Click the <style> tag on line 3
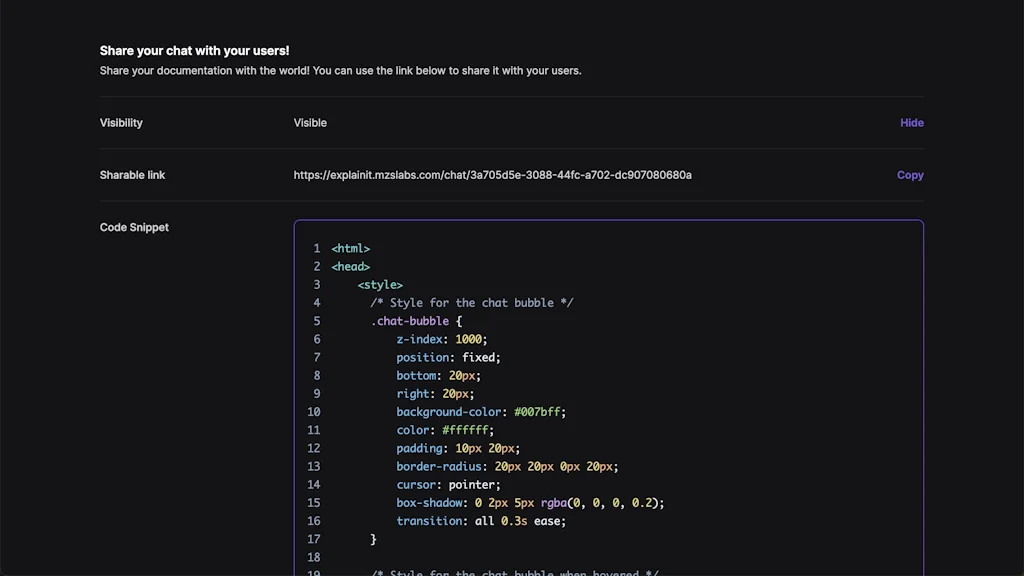1024x576 pixels. tap(380, 284)
